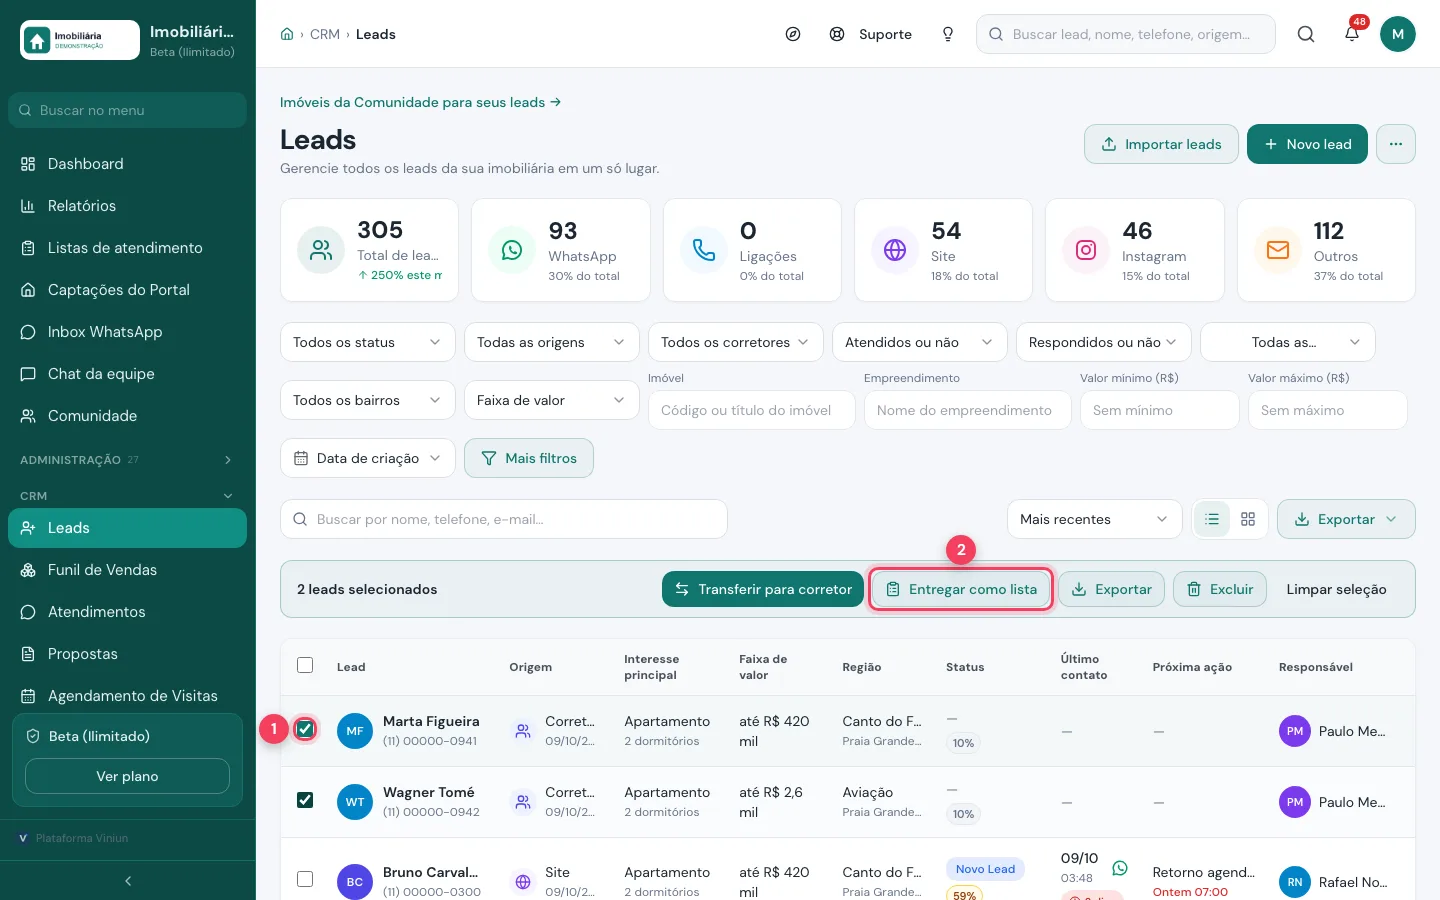Open the M user avatar menu
The height and width of the screenshot is (900, 1440).
tap(1398, 34)
